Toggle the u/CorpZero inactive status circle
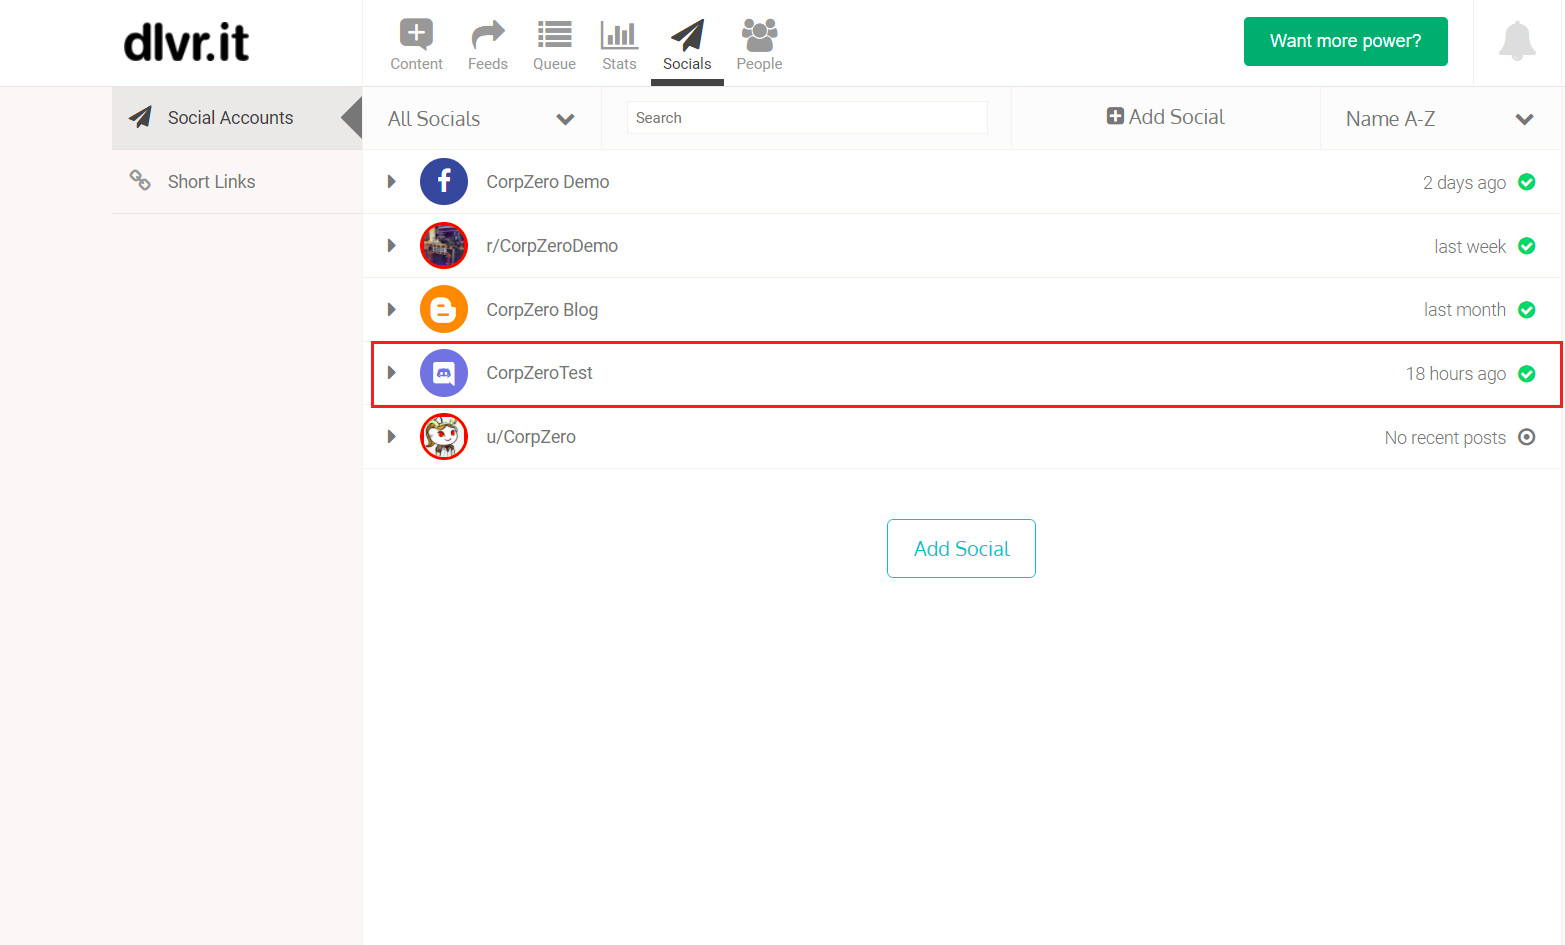Screen dimensions: 1565x945 tap(1527, 437)
